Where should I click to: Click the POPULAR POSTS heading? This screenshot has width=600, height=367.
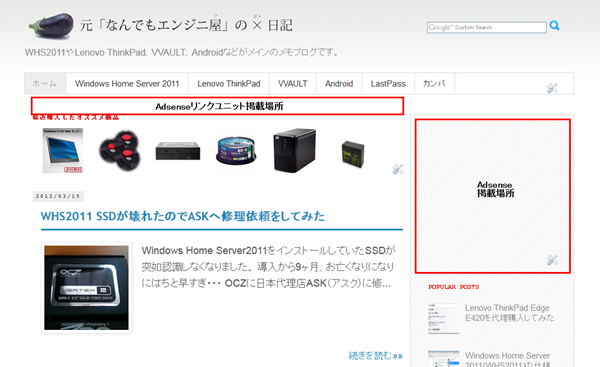[453, 287]
